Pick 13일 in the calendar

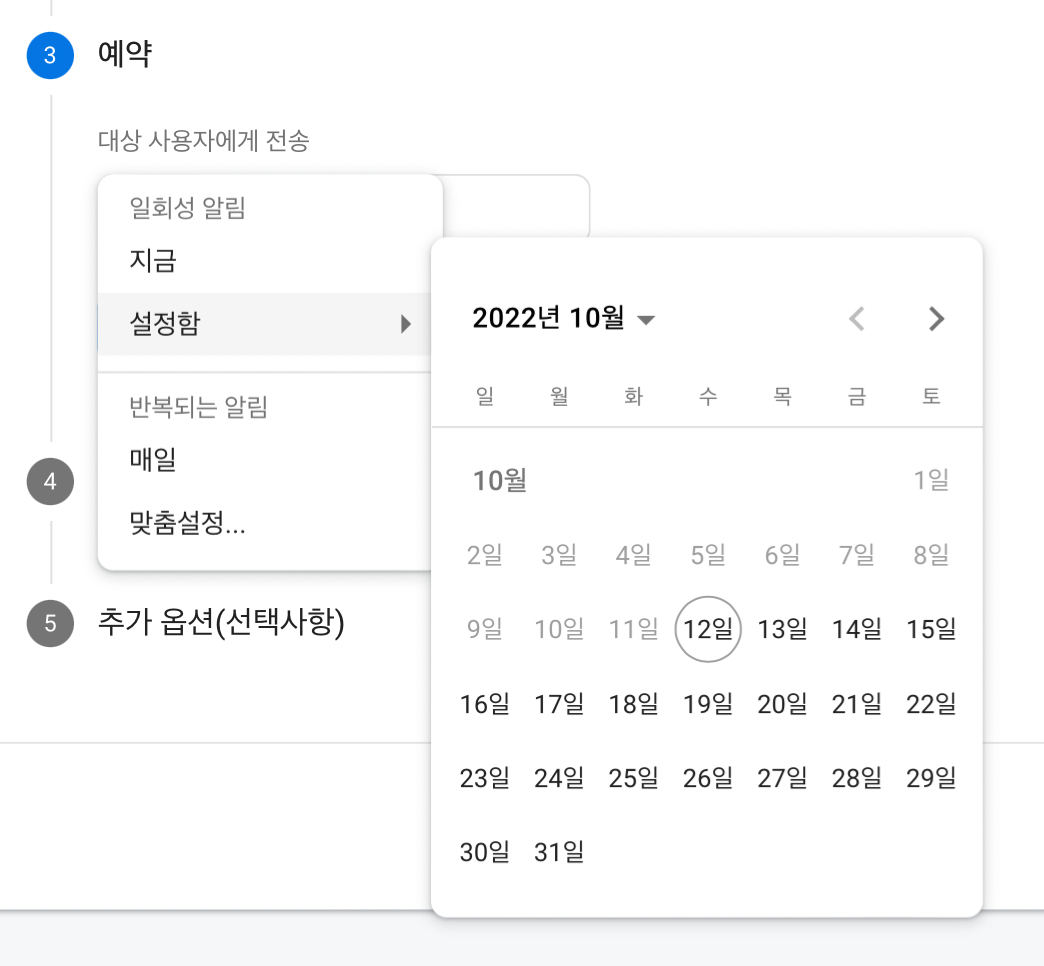(782, 629)
